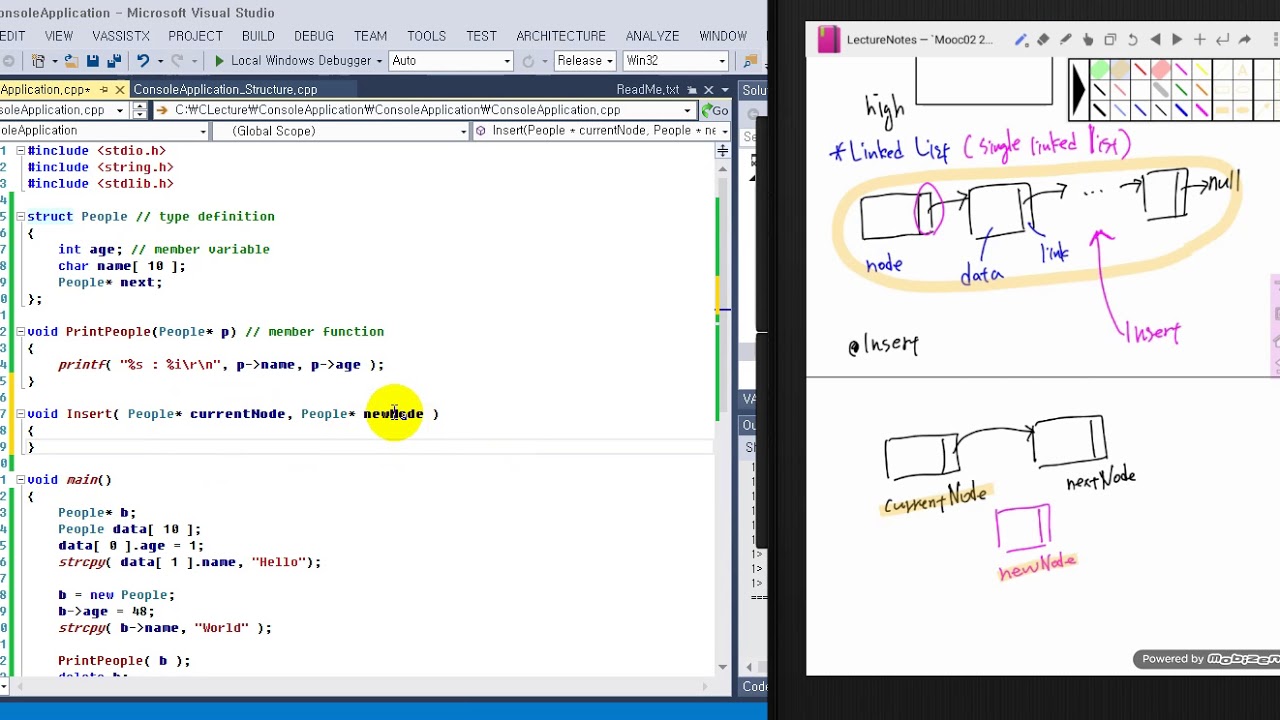The height and width of the screenshot is (720, 1280).
Task: Start debugging with the green play icon
Action: click(220, 61)
